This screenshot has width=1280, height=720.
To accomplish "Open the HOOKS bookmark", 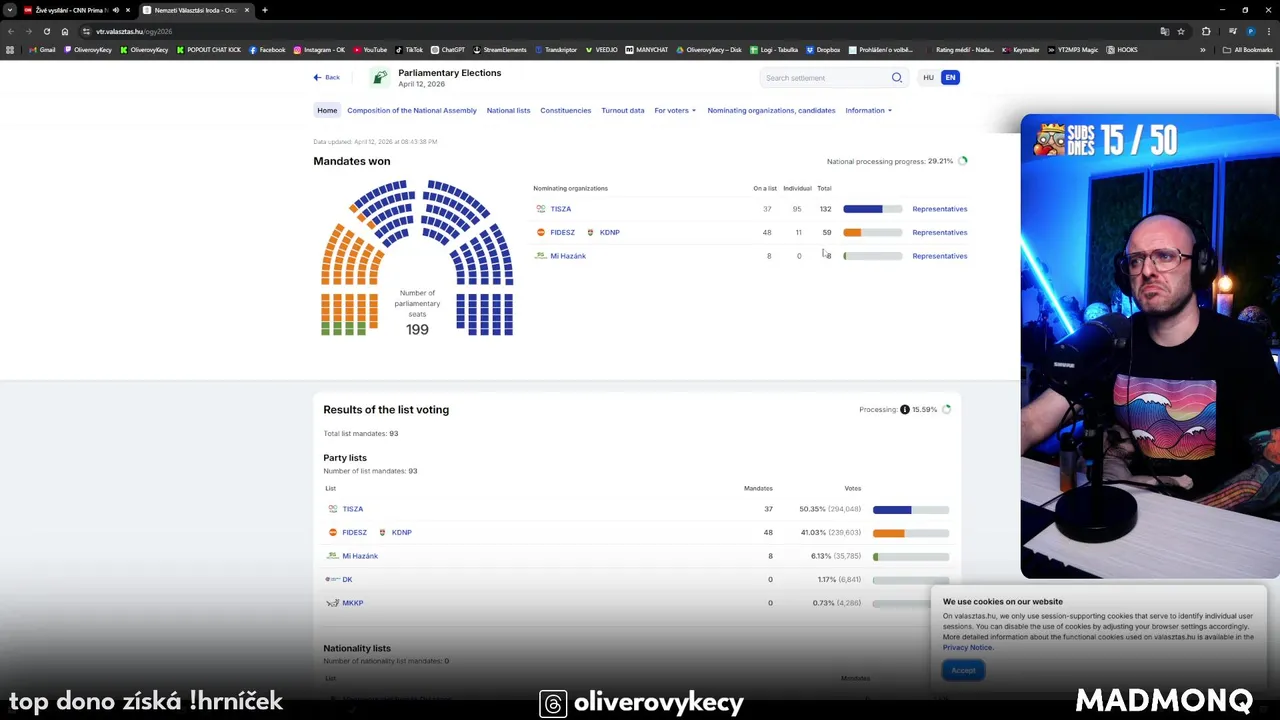I will 1122,50.
